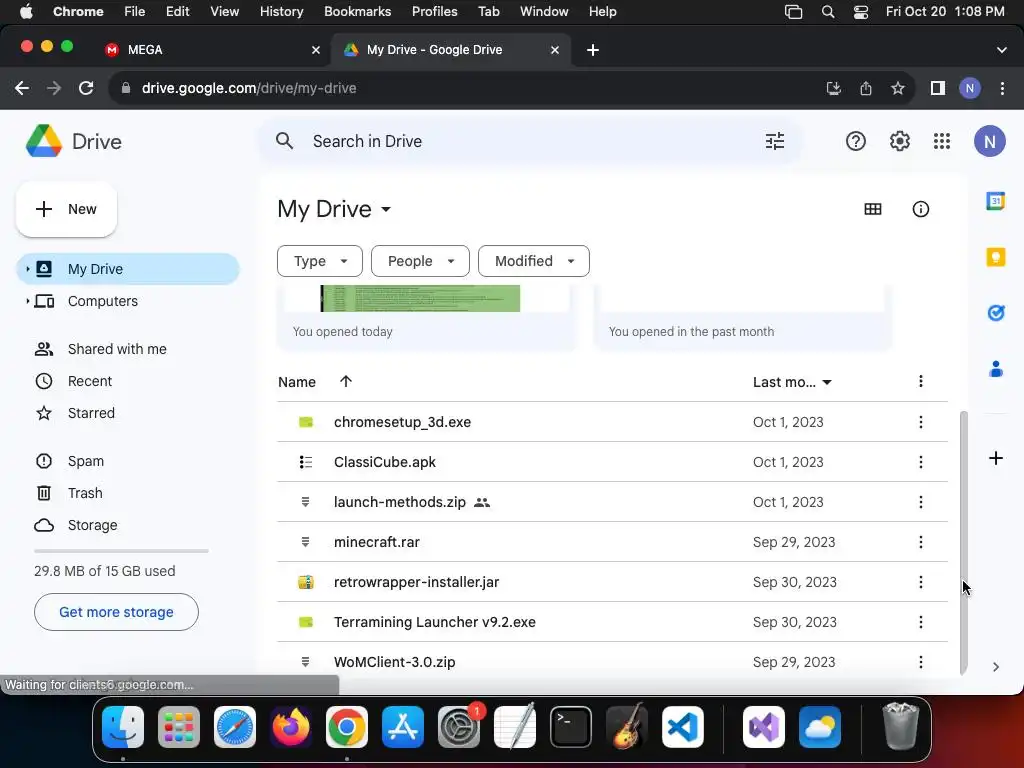
Task: Reload the Drive page
Action: (x=86, y=88)
